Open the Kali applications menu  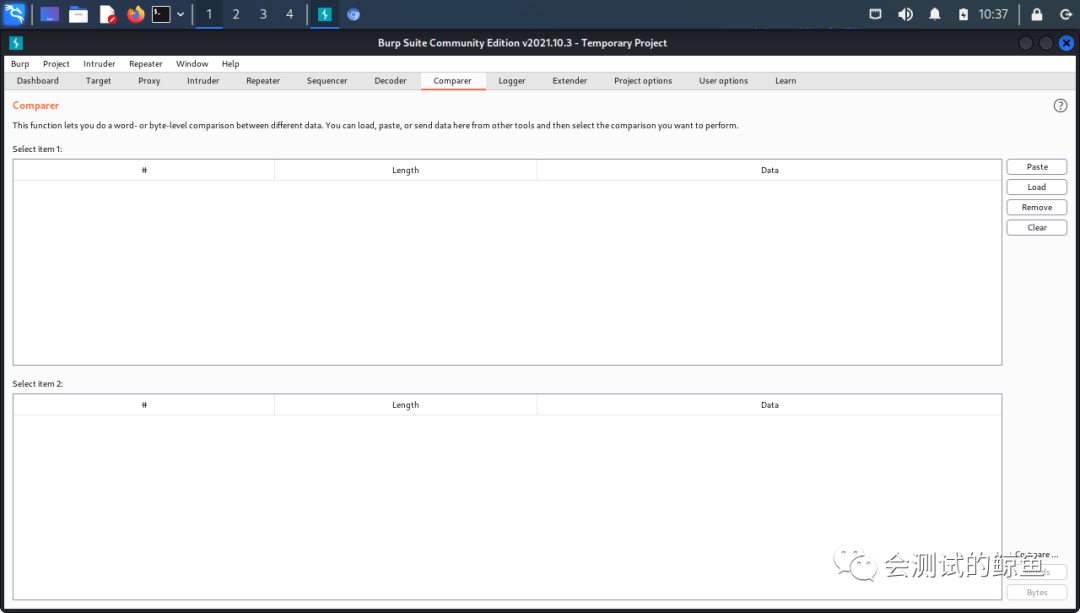14,14
